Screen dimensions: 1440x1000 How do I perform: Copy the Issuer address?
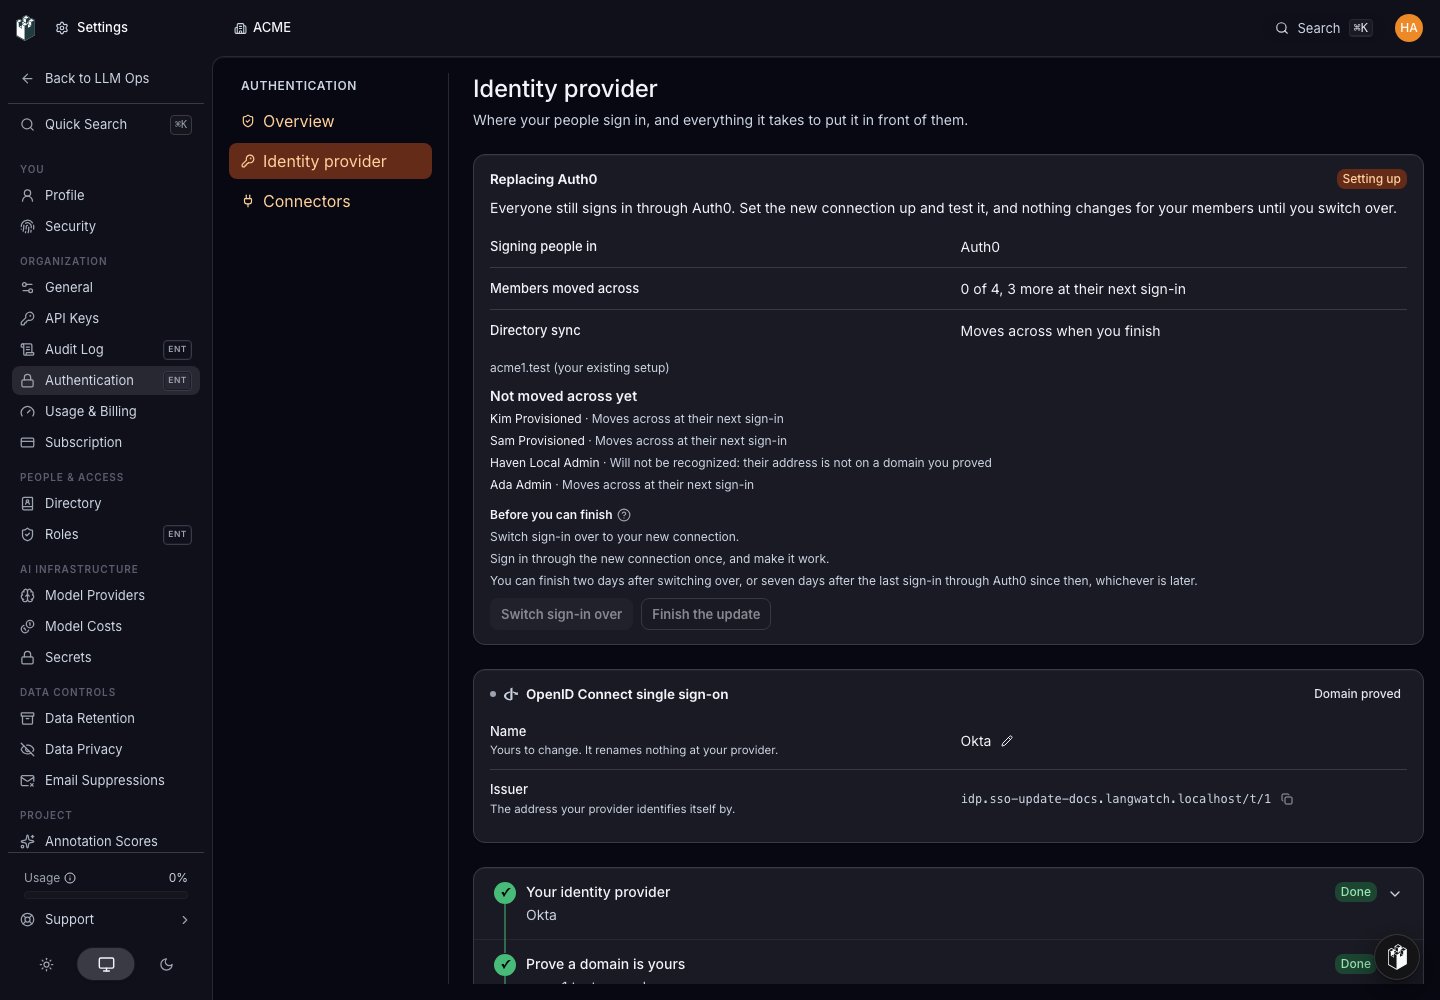pyautogui.click(x=1287, y=799)
